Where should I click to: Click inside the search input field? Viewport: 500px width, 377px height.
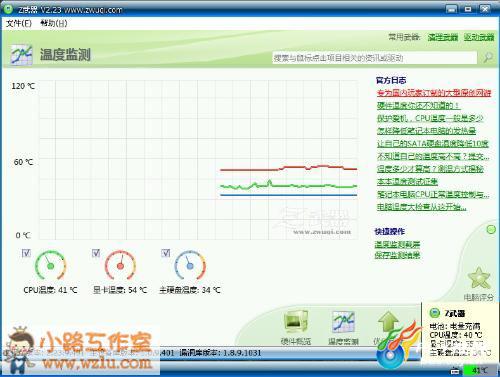(375, 58)
